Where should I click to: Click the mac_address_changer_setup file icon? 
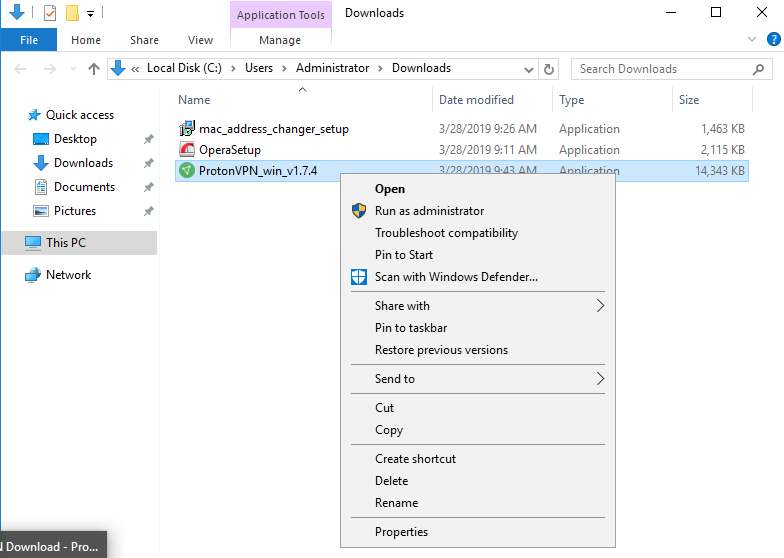(187, 128)
